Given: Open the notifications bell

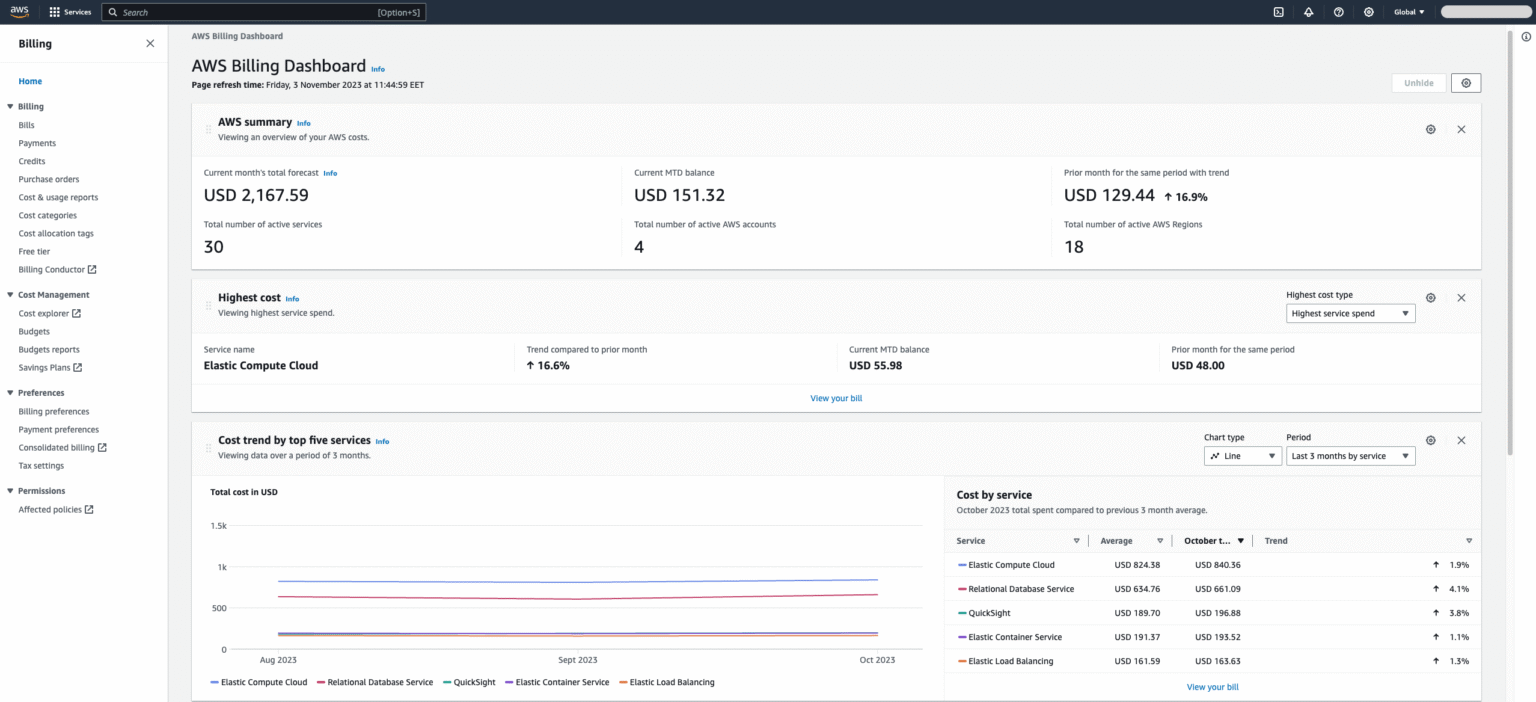Looking at the screenshot, I should pos(1308,11).
